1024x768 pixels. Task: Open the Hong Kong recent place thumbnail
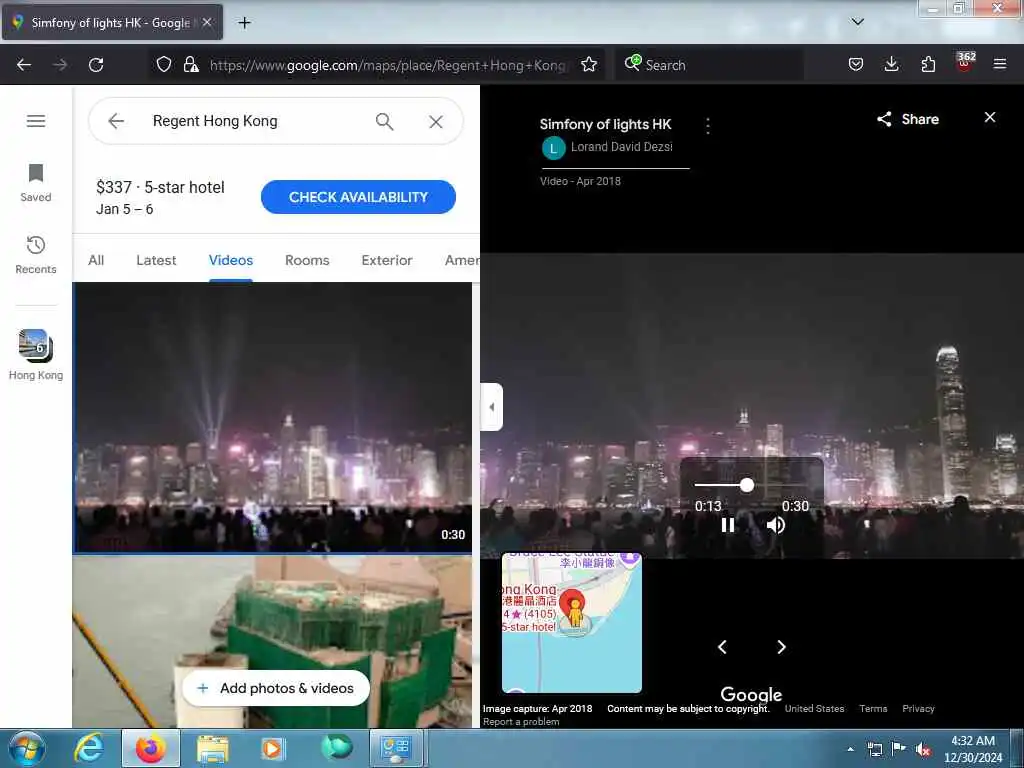coord(35,355)
